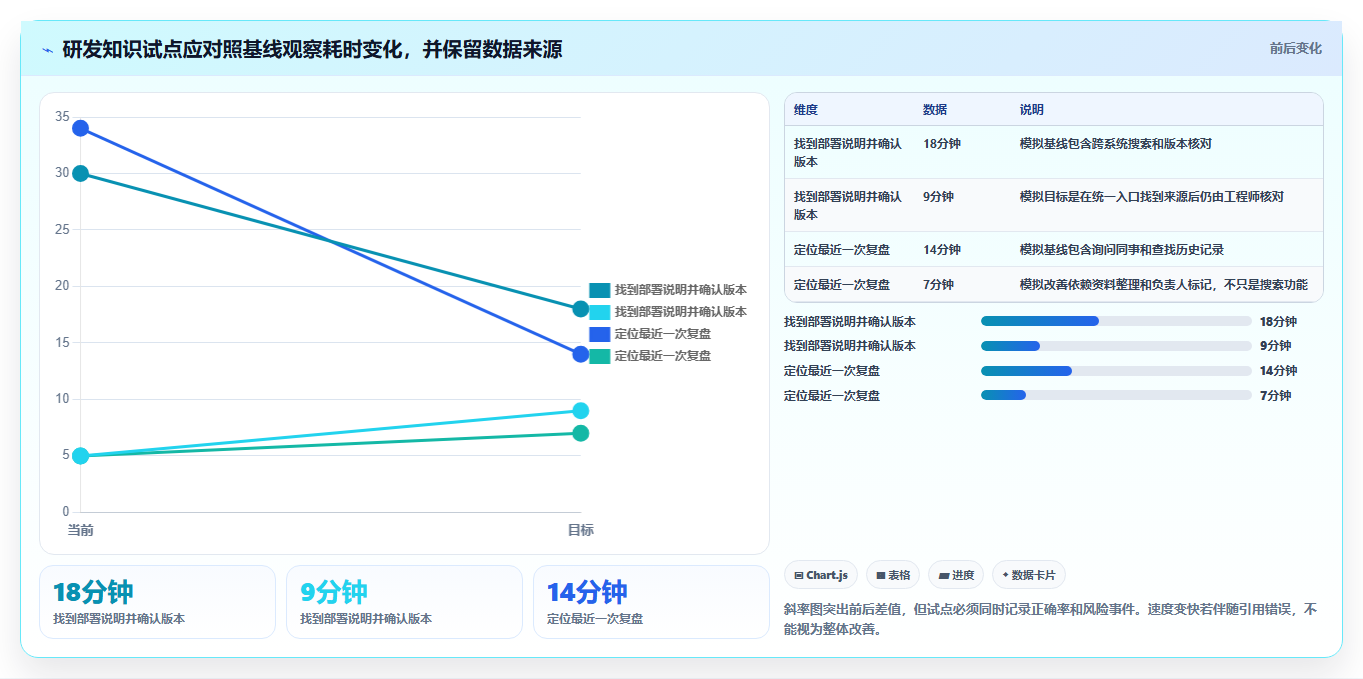Open the 18分钟 data card
Screen dimensions: 1363x679
click(157, 602)
